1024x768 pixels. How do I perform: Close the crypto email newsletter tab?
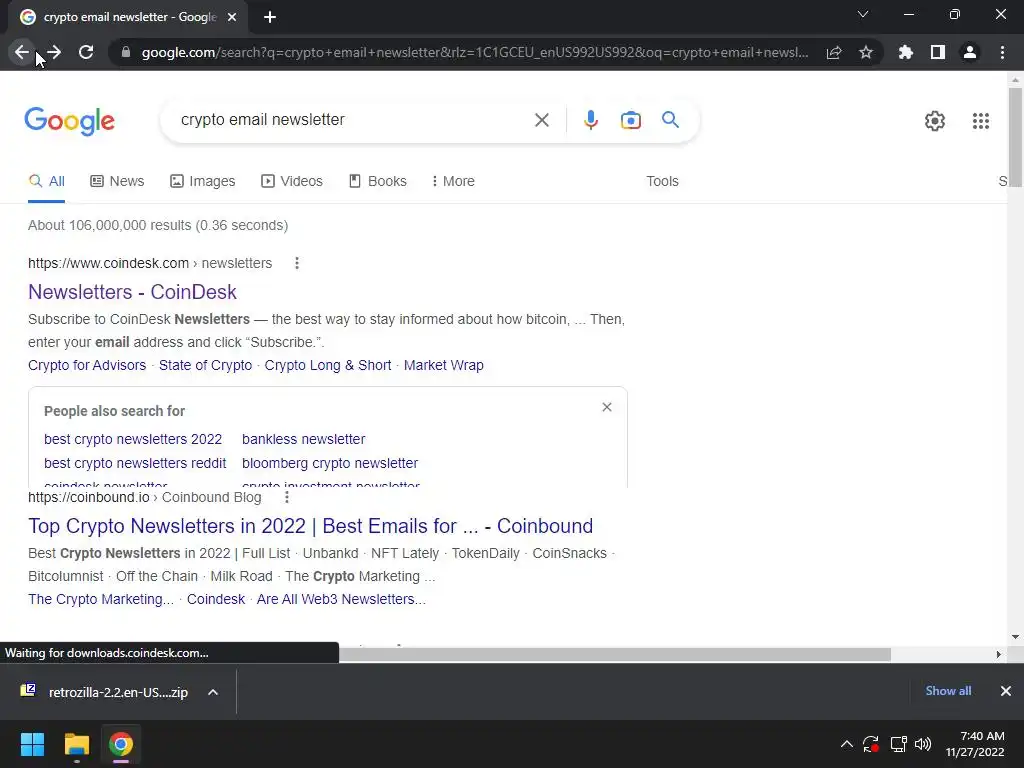pos(232,18)
